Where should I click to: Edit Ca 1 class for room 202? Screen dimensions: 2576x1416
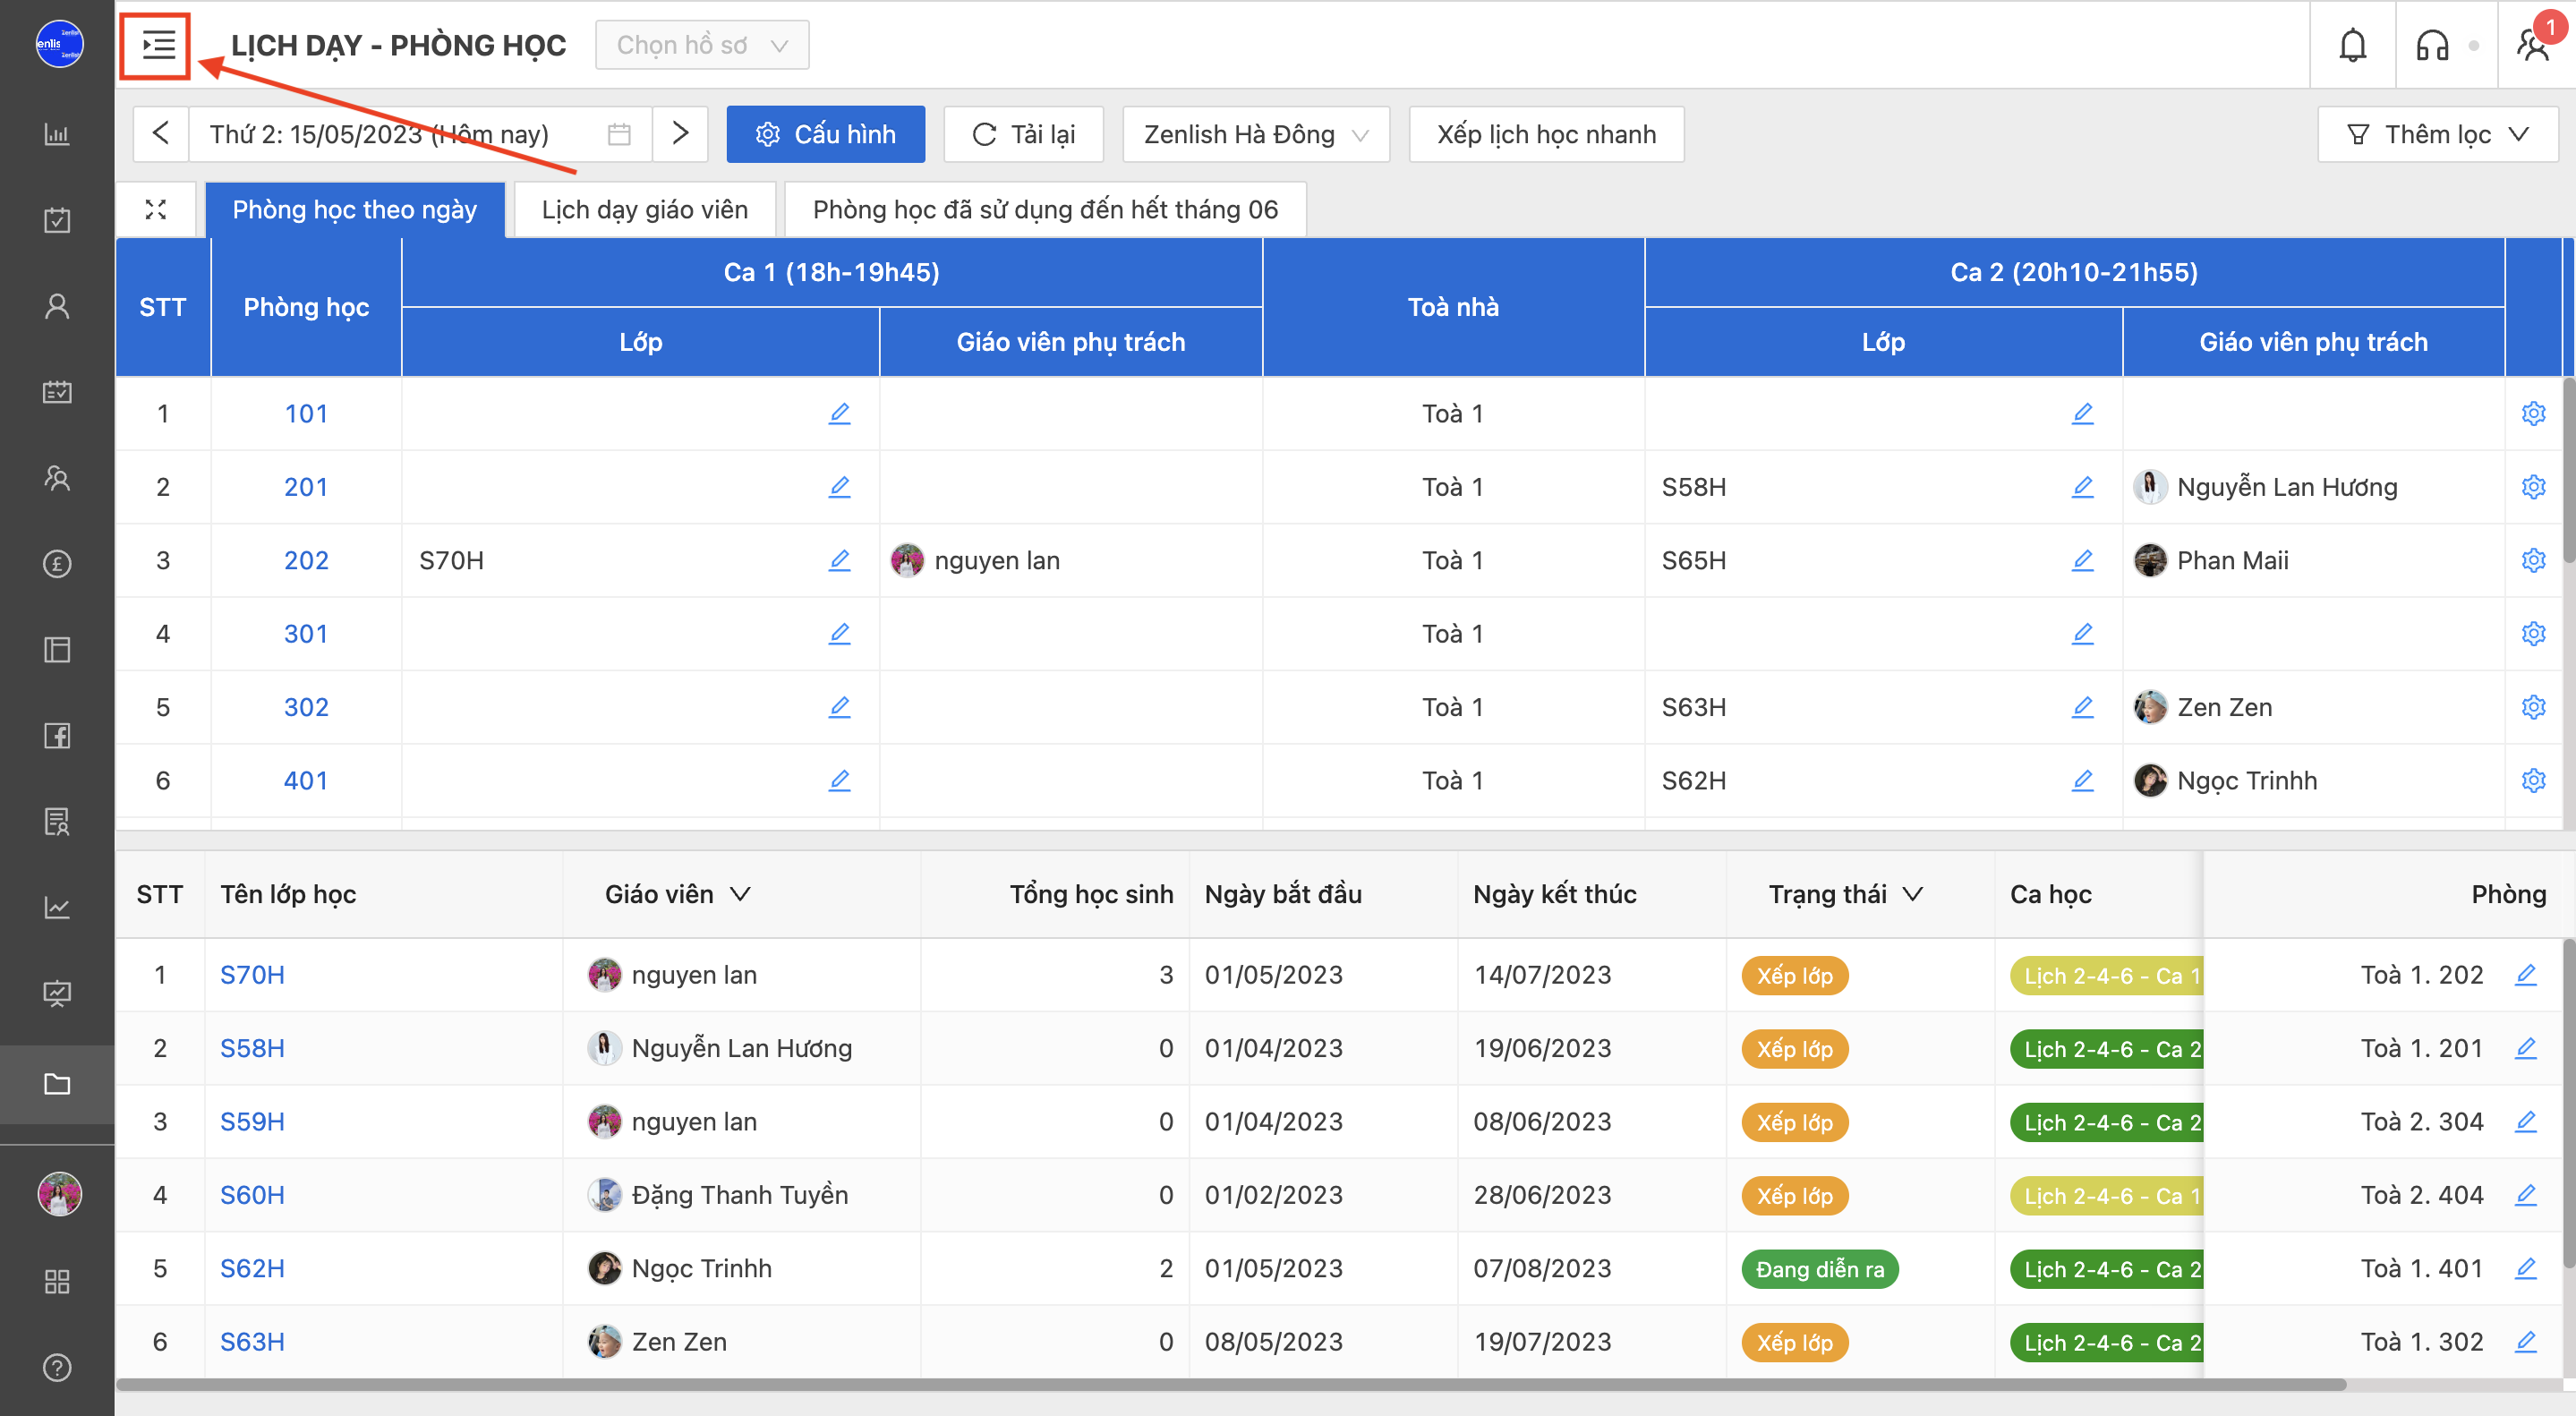coord(839,560)
